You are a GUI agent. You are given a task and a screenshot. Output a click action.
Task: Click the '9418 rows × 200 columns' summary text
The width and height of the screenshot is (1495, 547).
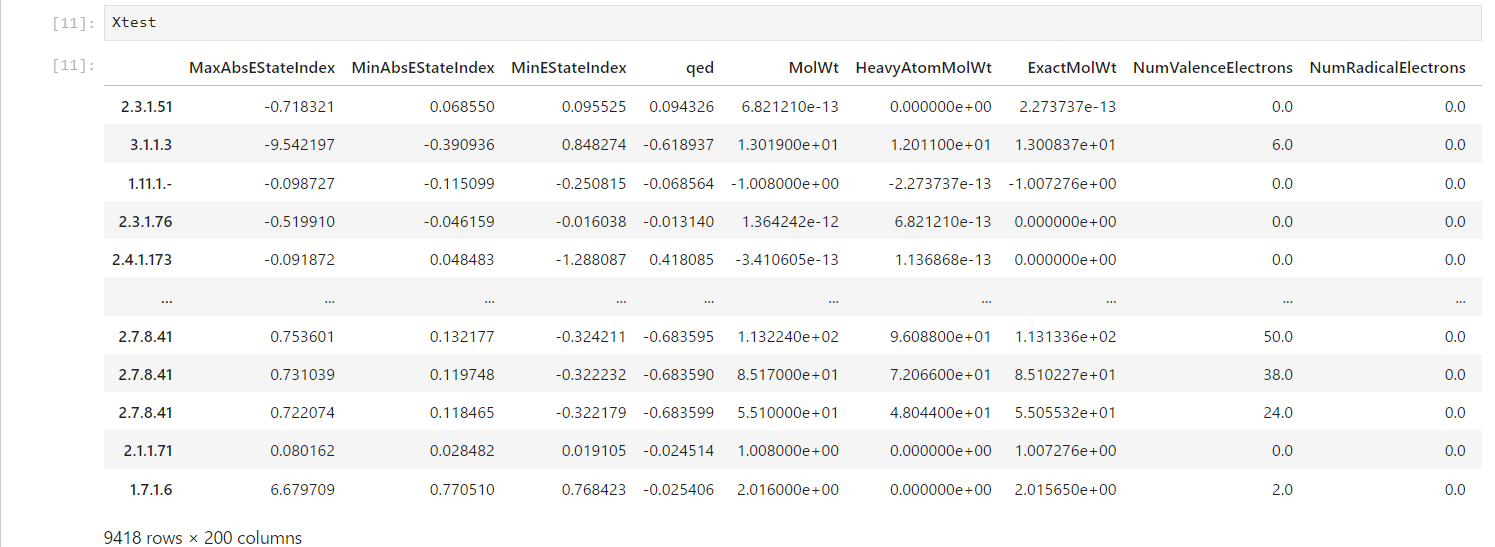202,538
